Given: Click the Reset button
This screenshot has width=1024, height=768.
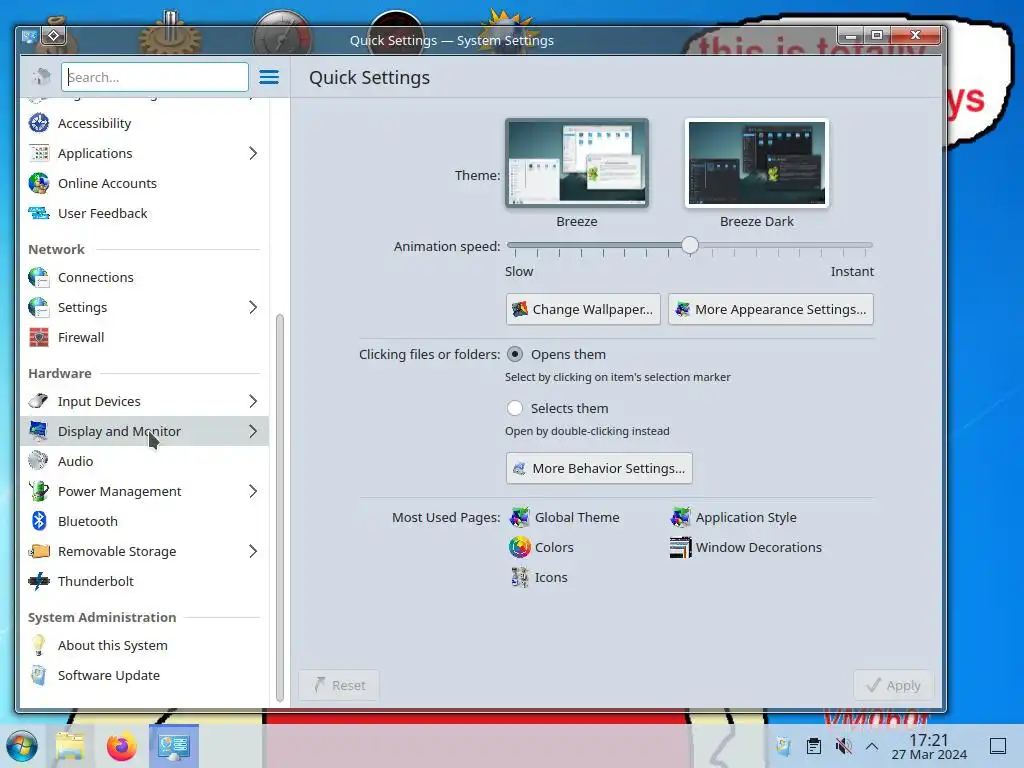Looking at the screenshot, I should [339, 685].
